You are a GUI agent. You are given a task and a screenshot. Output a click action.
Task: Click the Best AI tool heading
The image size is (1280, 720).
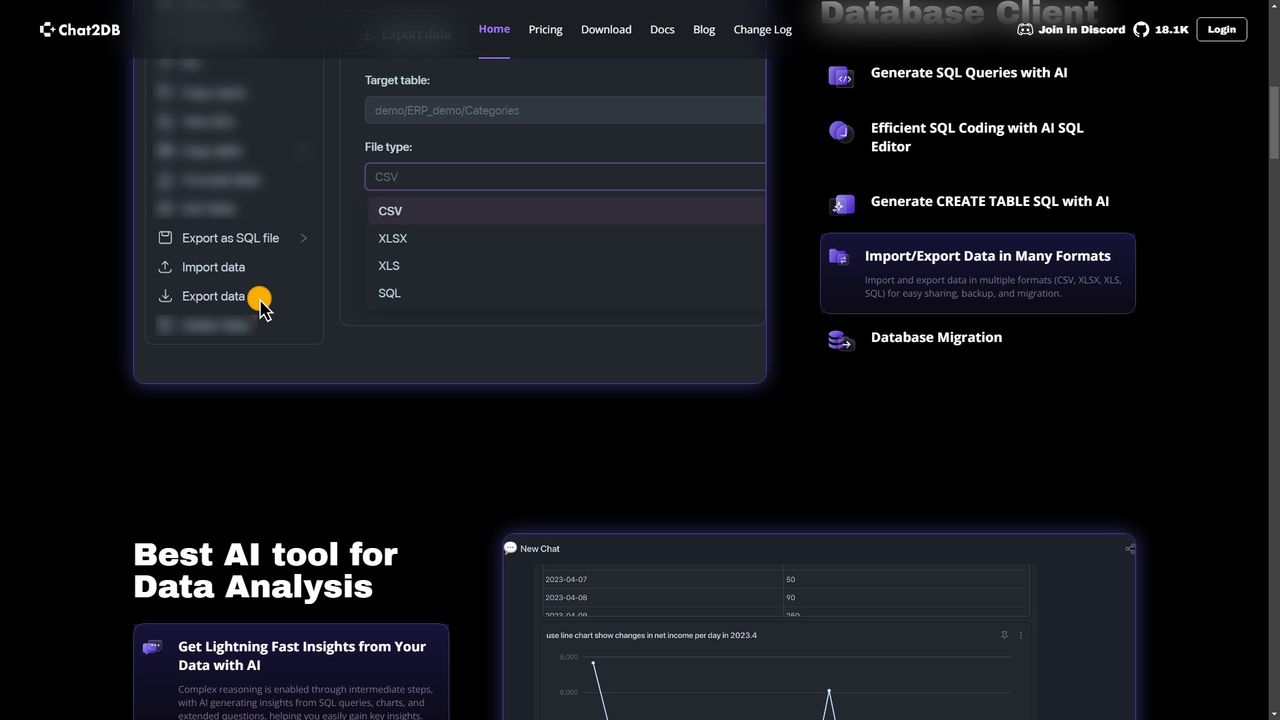(x=265, y=570)
